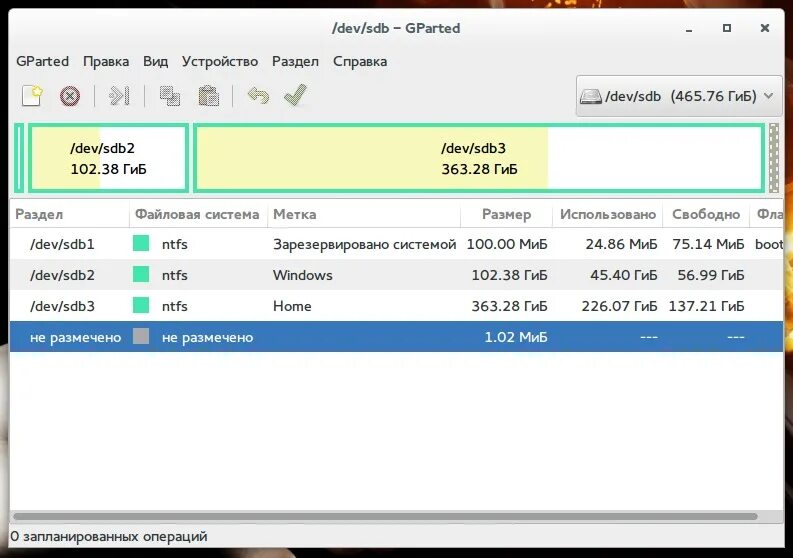Click the '24.86 МиБ' used cell

tap(622, 244)
